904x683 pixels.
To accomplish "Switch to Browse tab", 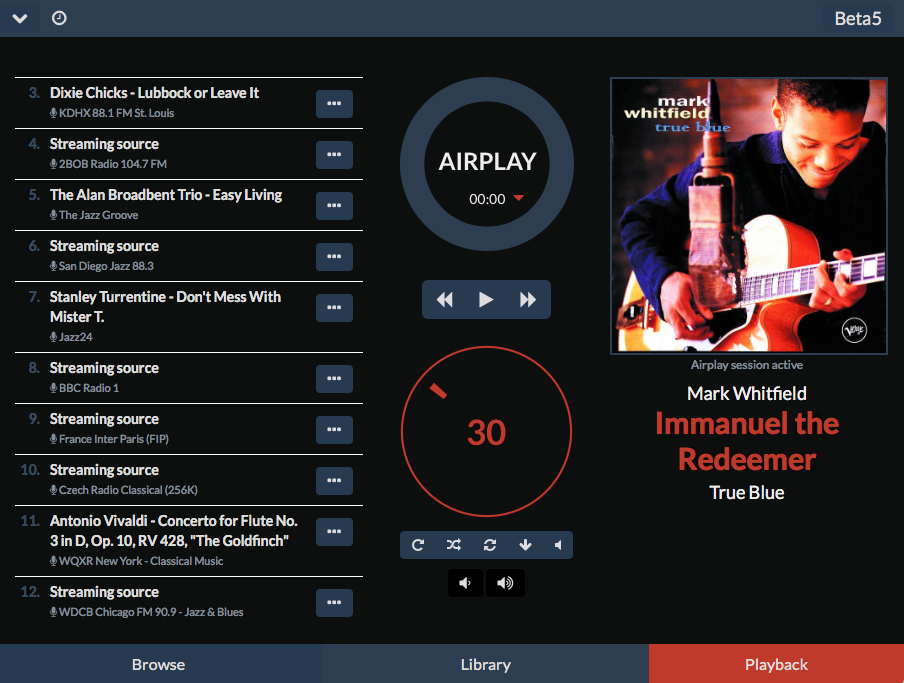I will click(159, 665).
